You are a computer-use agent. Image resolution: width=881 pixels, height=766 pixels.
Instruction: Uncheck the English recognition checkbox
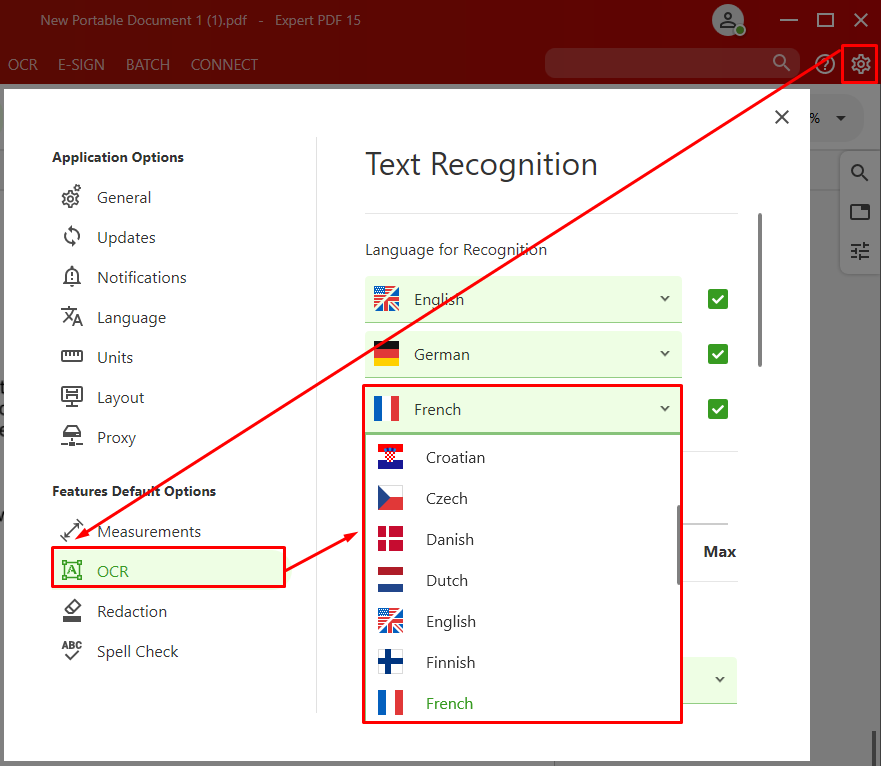[x=717, y=299]
